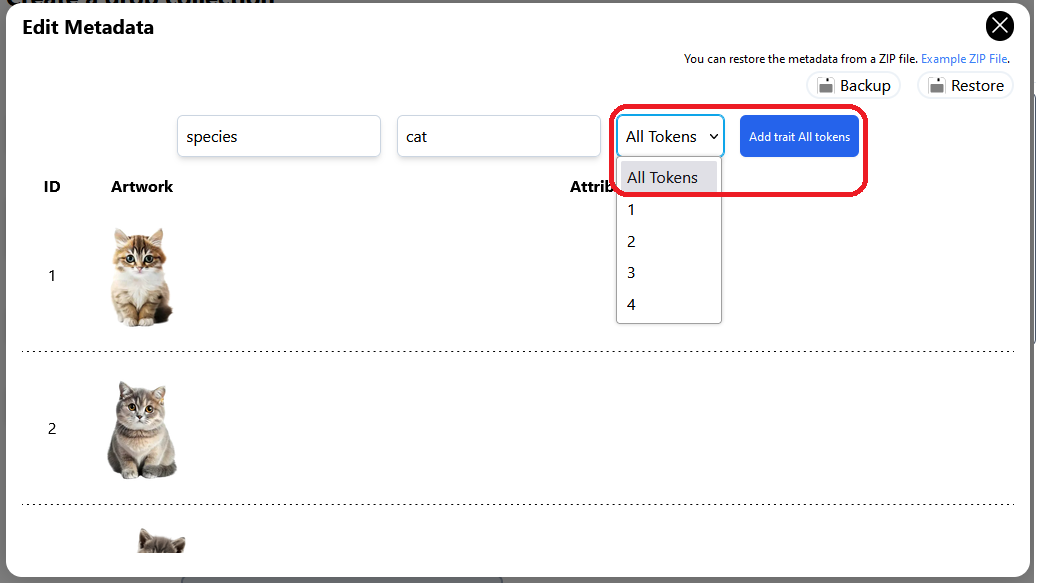
Task: Open the Example ZIP File link
Action: click(x=964, y=59)
